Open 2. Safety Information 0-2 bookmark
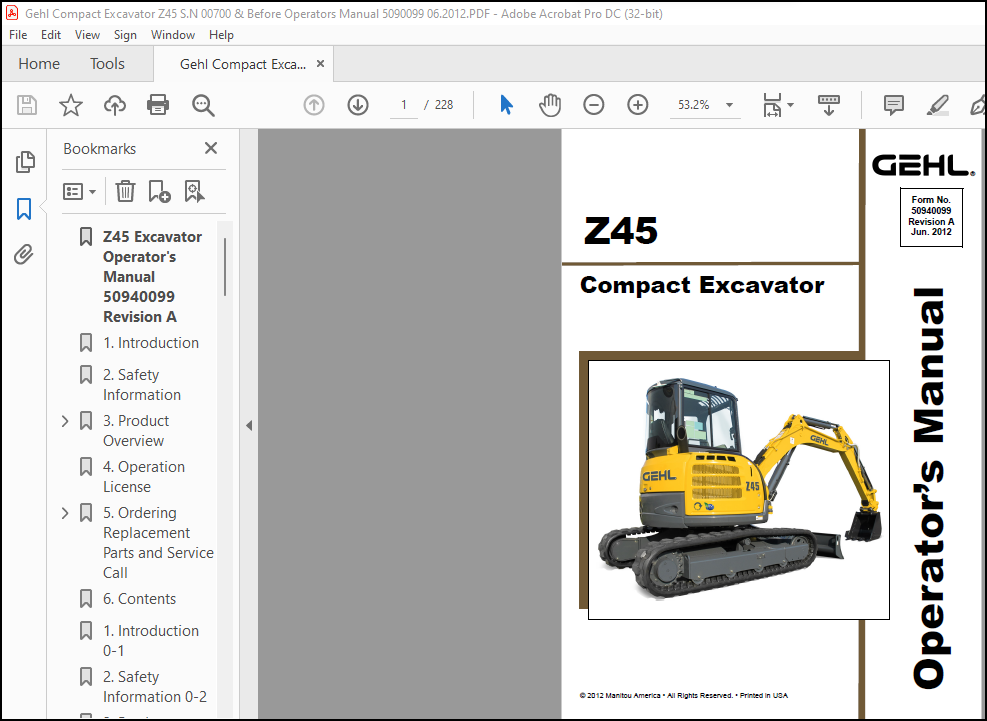Screen dimensions: 987x721 155,686
